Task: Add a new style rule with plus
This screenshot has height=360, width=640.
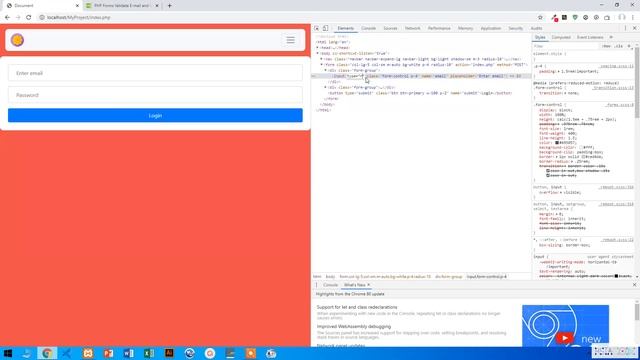Action: 629,47
